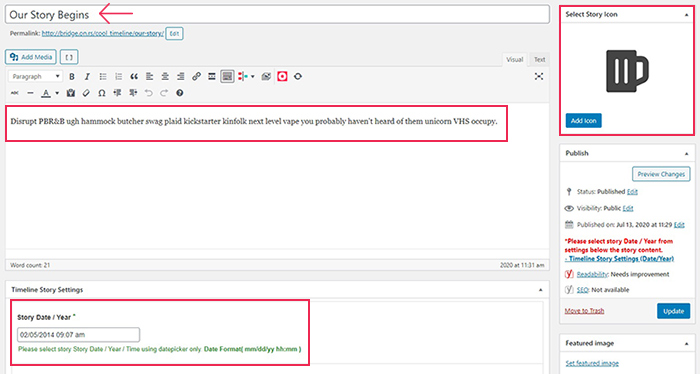This screenshot has height=374, width=700.
Task: Clear formatting with the eraser icon
Action: [86, 93]
